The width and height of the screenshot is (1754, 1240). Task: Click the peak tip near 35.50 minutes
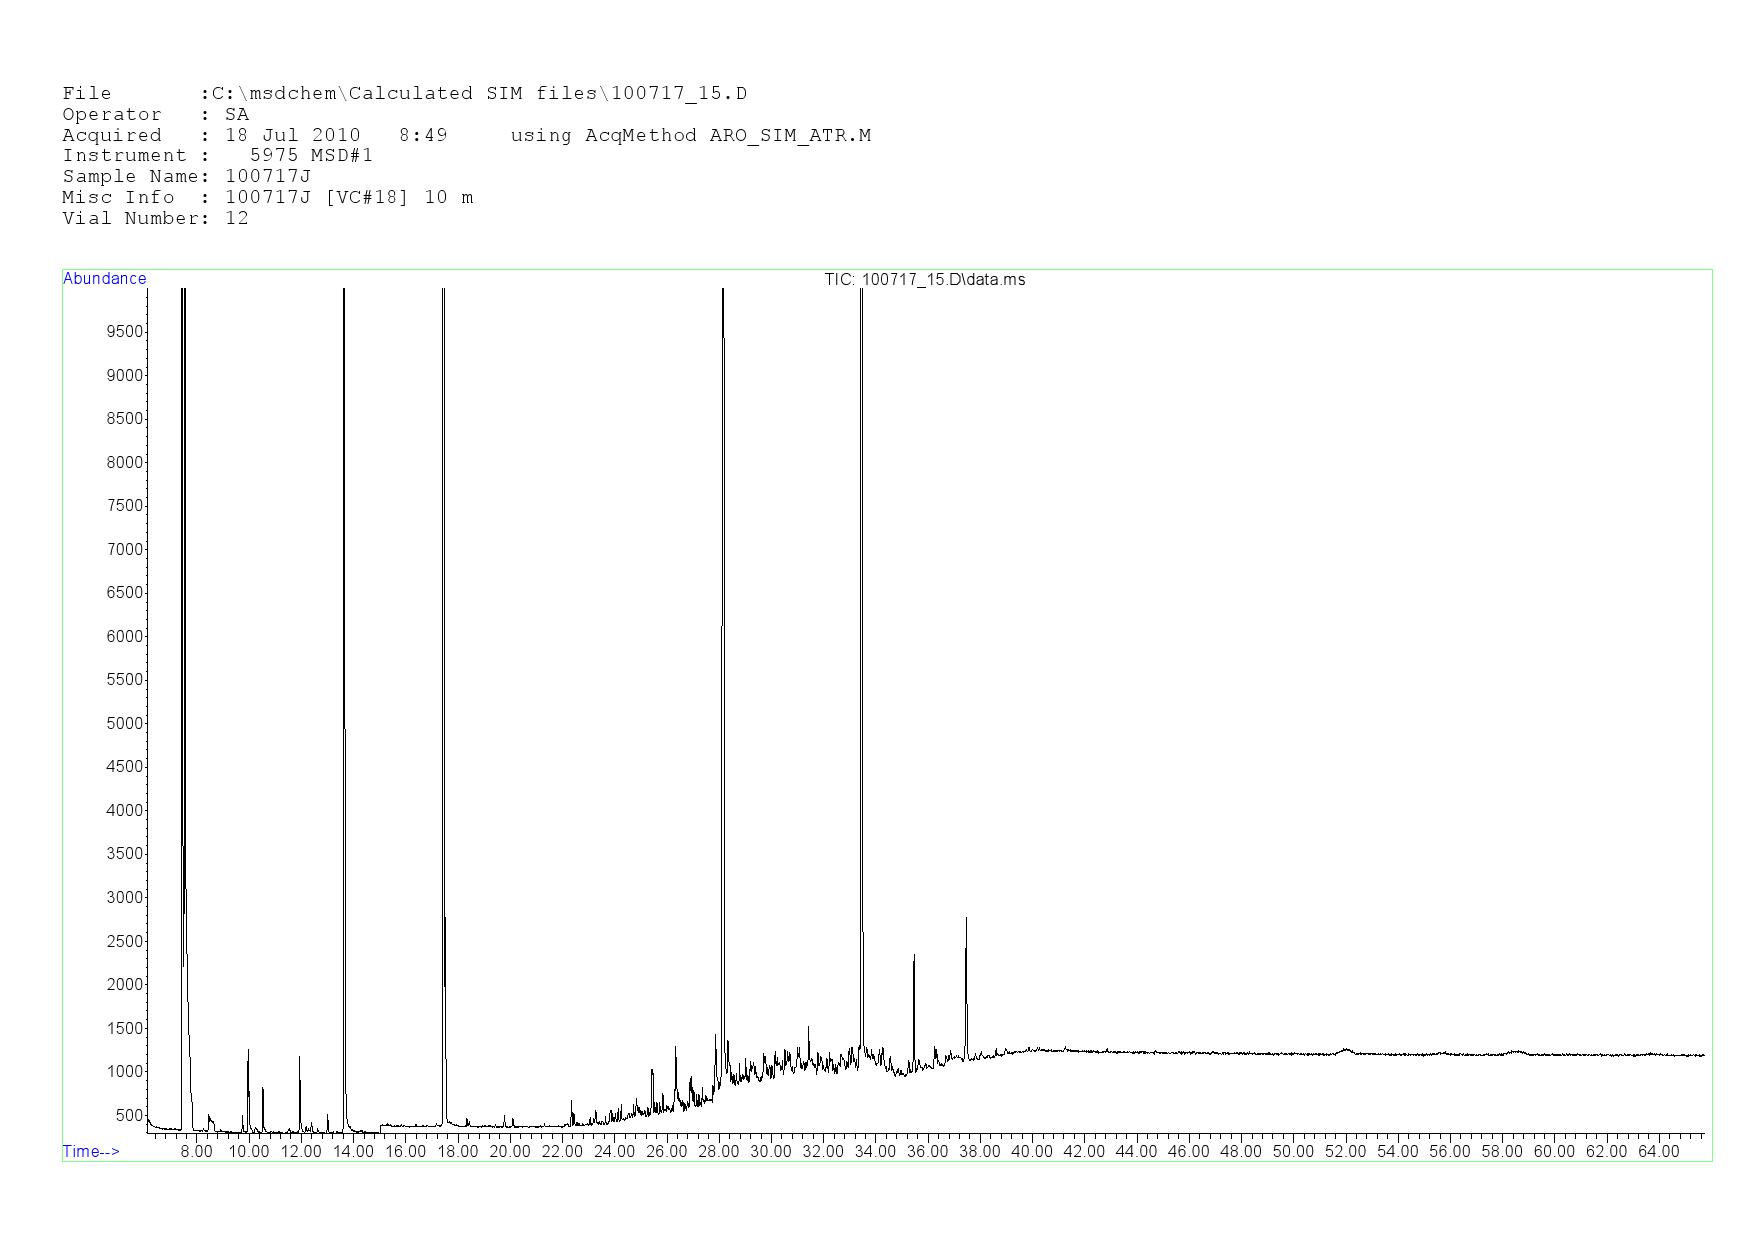914,958
